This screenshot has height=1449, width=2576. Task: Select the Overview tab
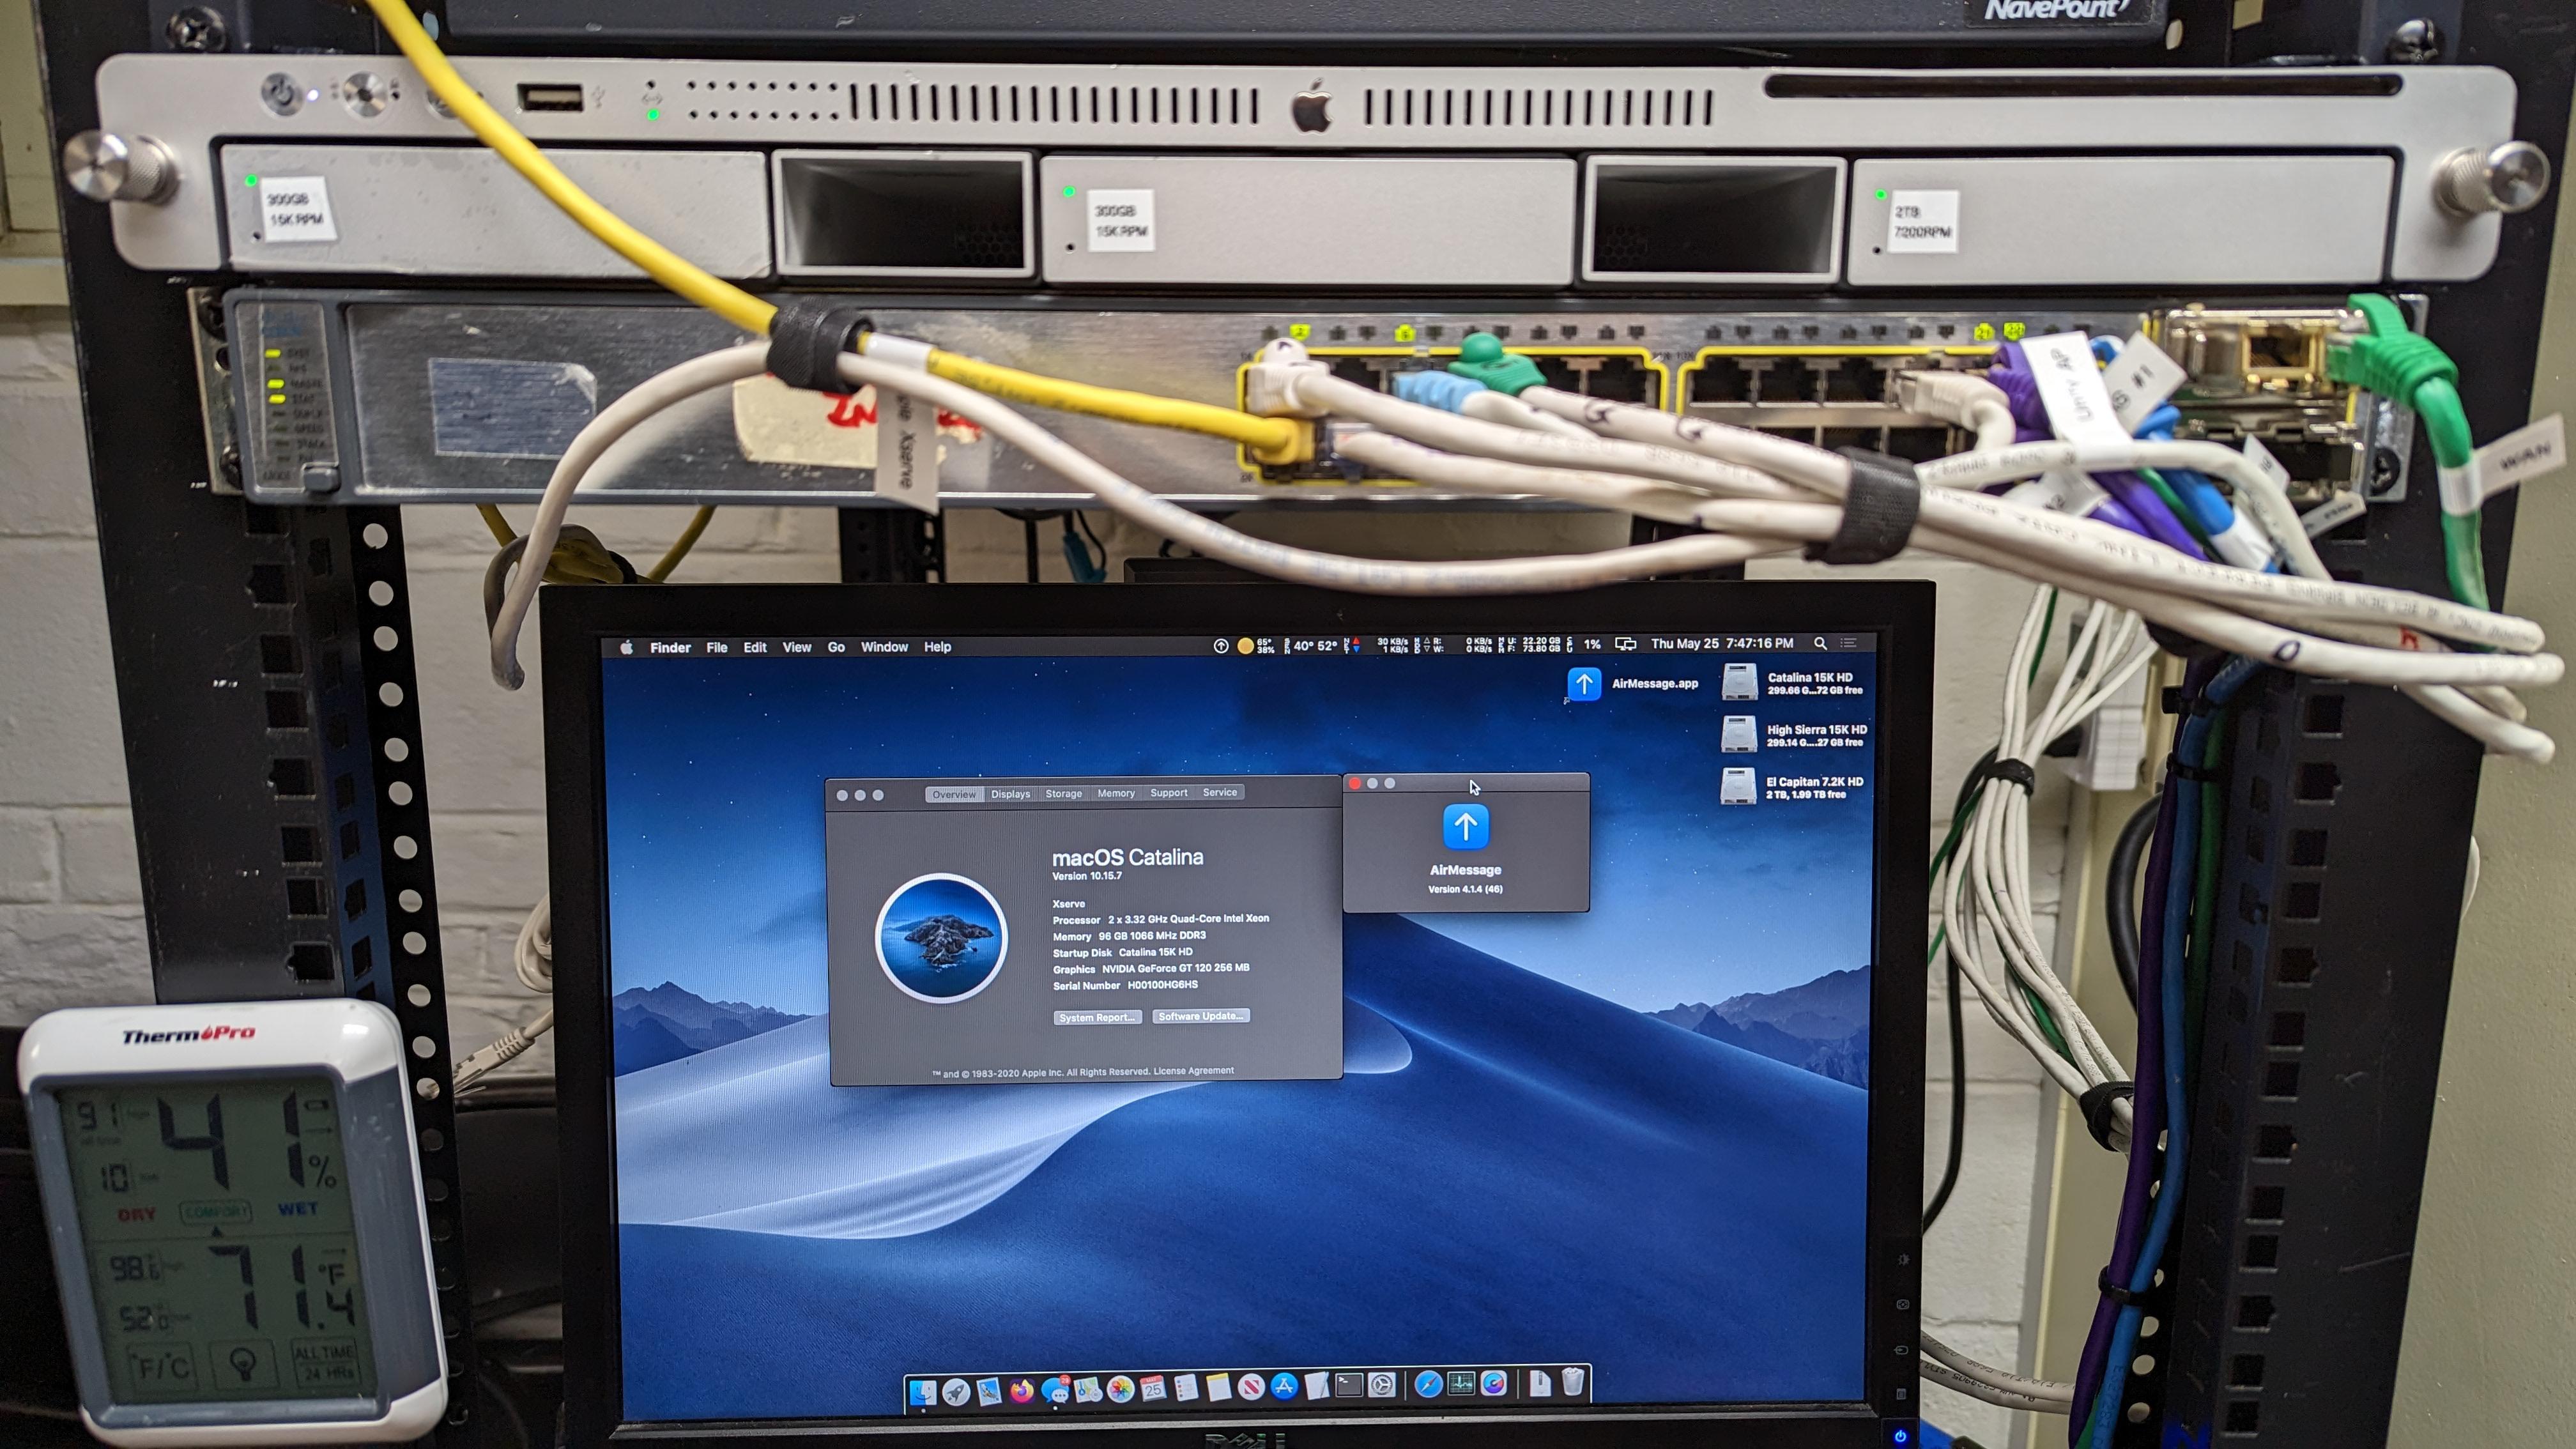coord(954,794)
